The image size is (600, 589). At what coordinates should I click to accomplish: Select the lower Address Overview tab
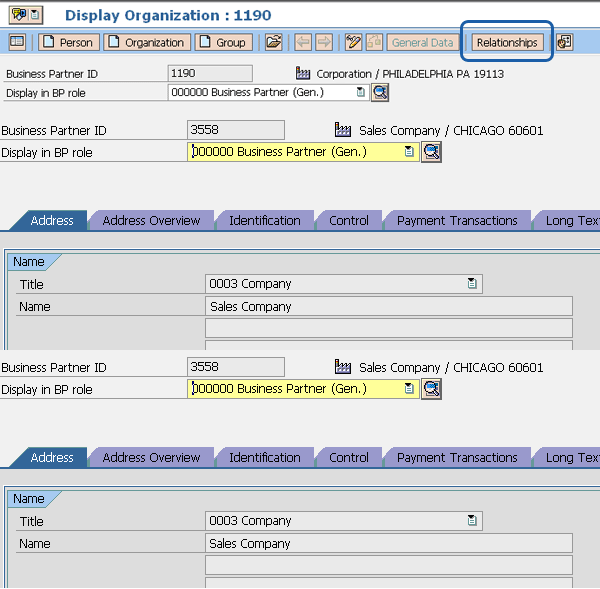151,457
